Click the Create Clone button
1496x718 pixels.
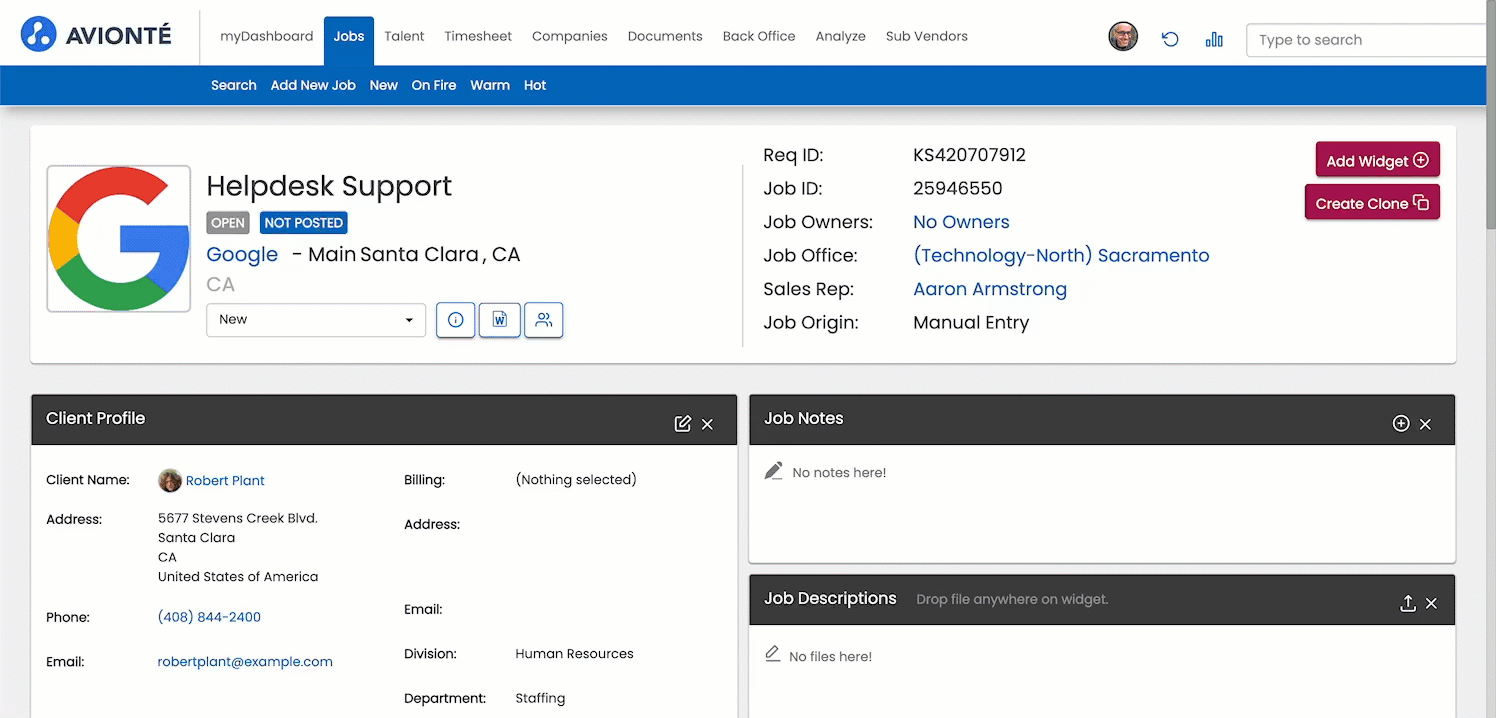click(x=1372, y=203)
